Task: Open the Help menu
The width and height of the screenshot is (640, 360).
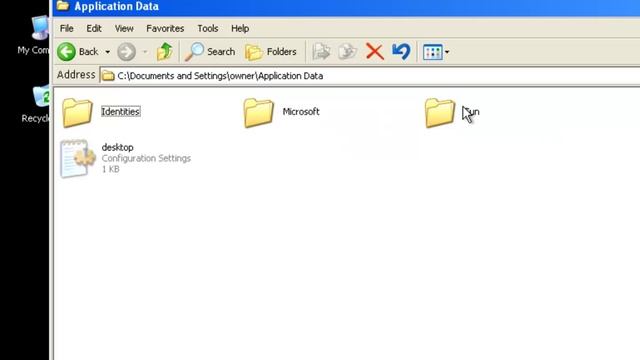Action: click(240, 29)
